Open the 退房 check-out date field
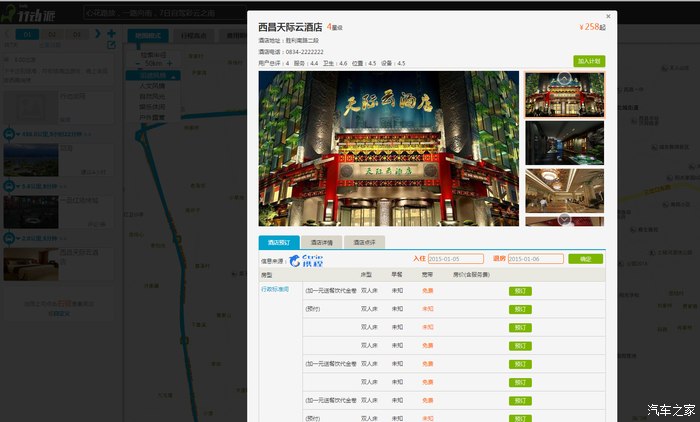The image size is (700, 422). [x=535, y=259]
